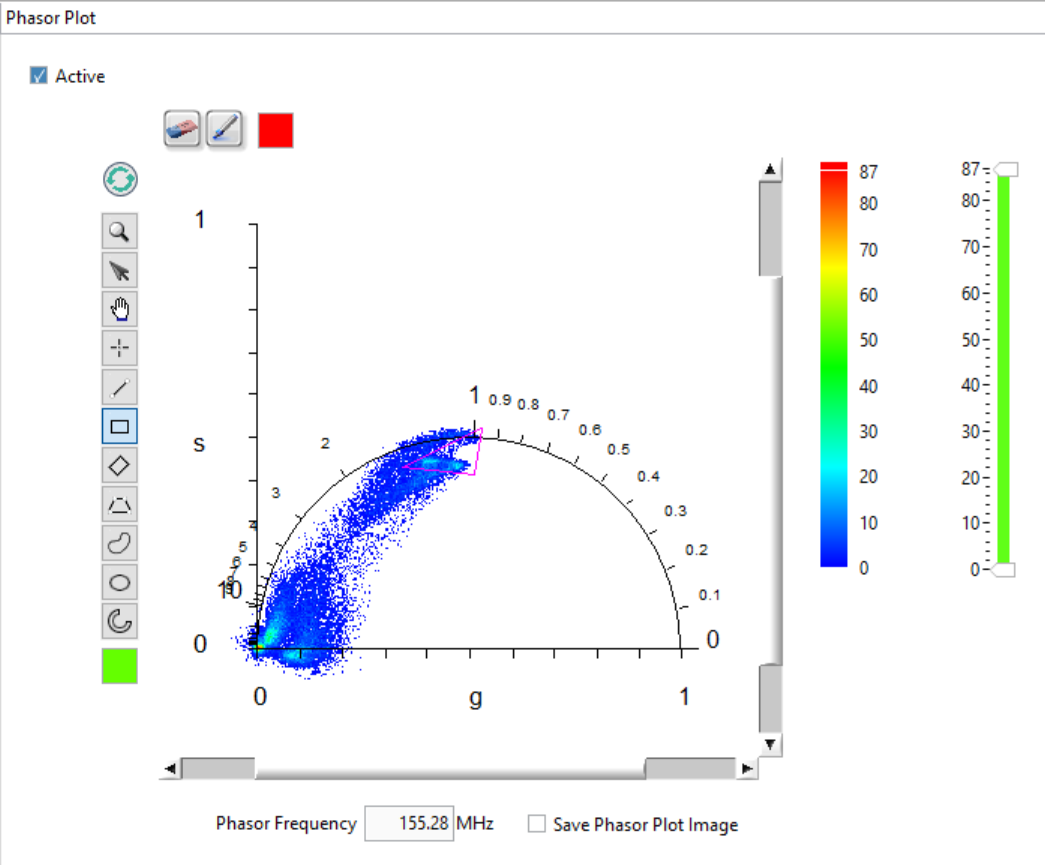Click the Phasor Plot title text

pyautogui.click(x=51, y=18)
